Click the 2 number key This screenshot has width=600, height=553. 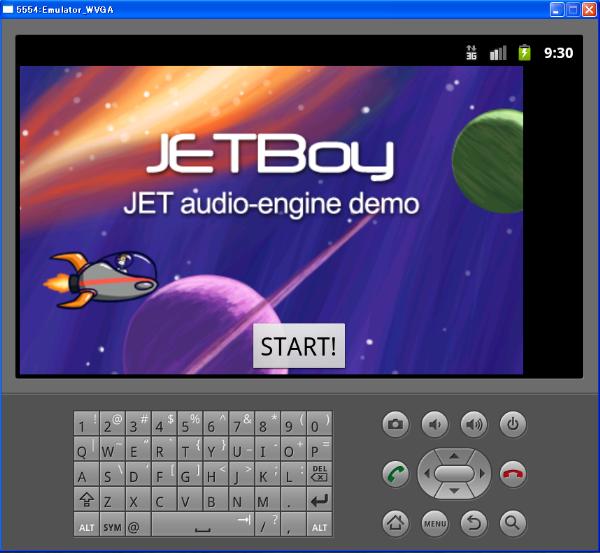coord(112,423)
